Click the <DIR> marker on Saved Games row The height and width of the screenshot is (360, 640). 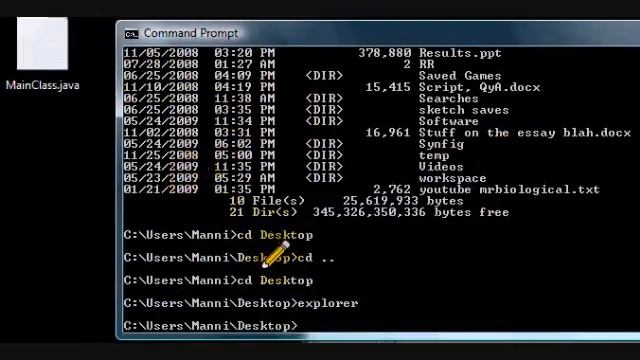324,76
